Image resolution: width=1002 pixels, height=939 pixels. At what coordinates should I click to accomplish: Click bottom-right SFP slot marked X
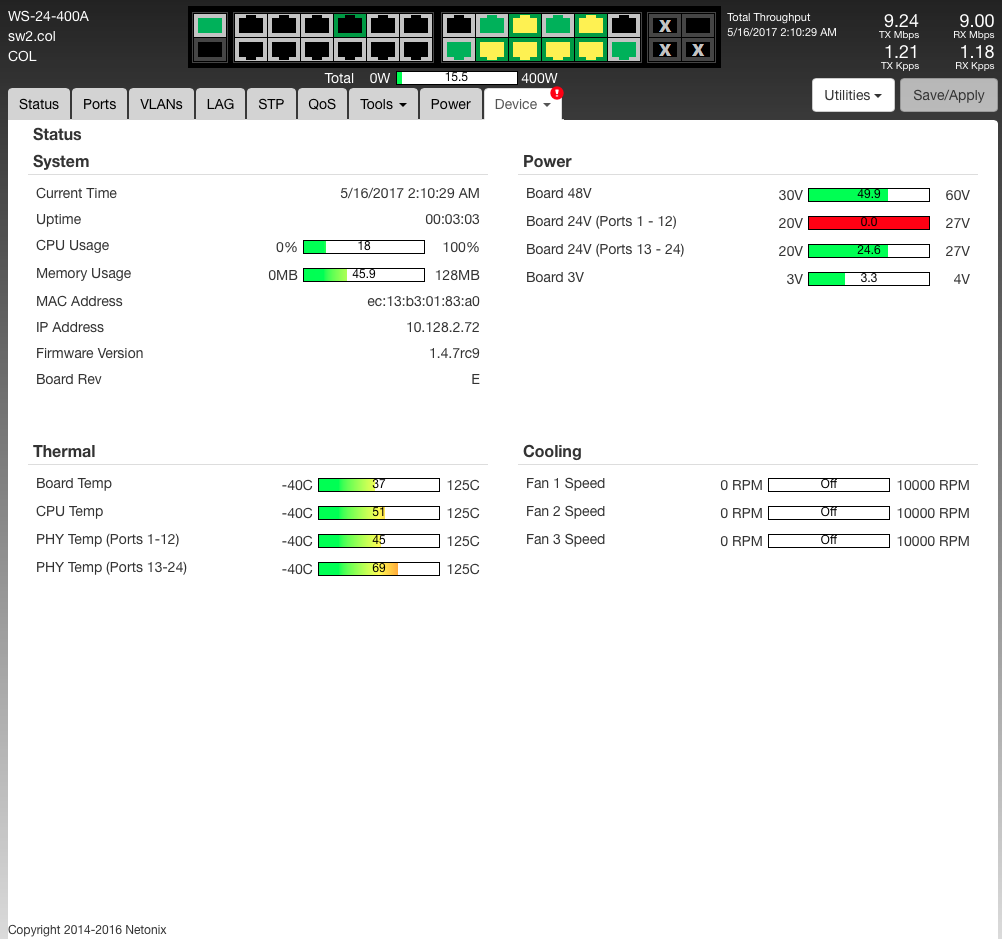(698, 49)
